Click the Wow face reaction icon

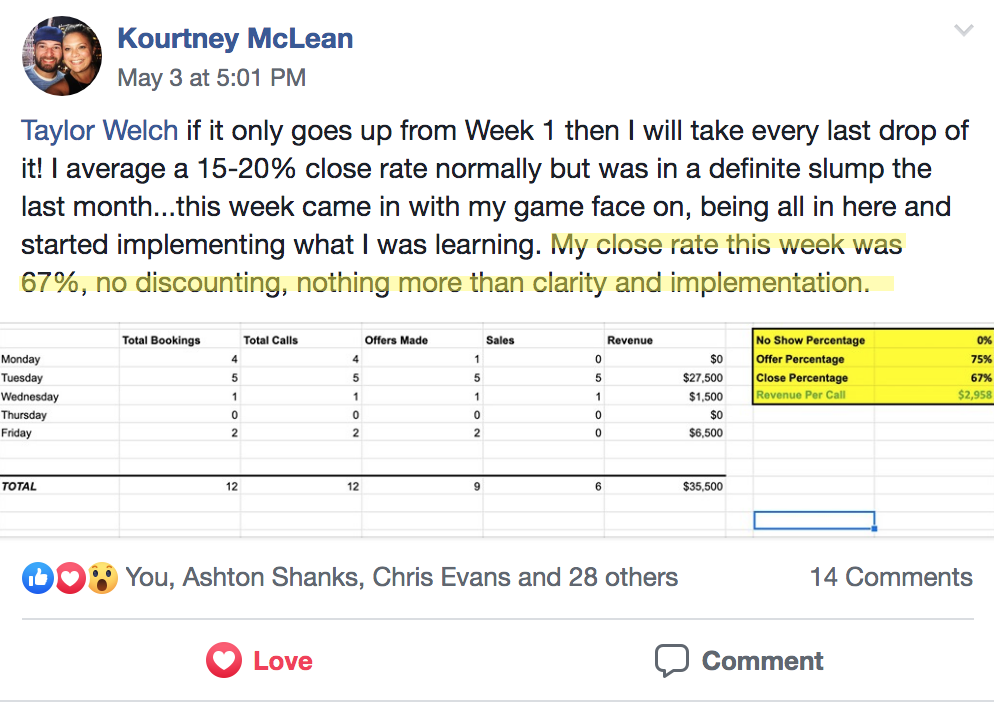point(101,577)
